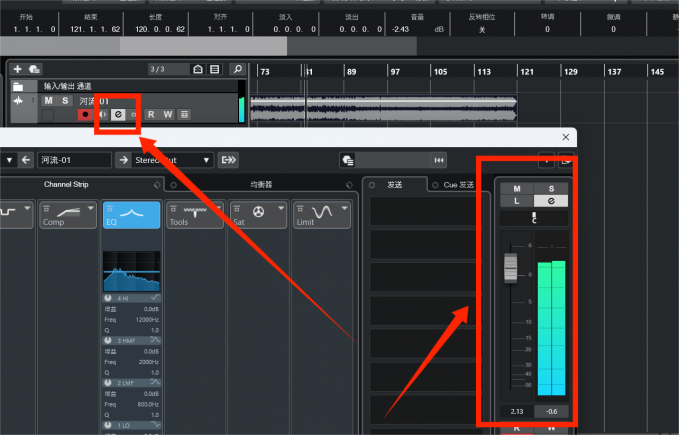Open the track lanes display icon
Screen dimensions: 679x435
coord(184,114)
